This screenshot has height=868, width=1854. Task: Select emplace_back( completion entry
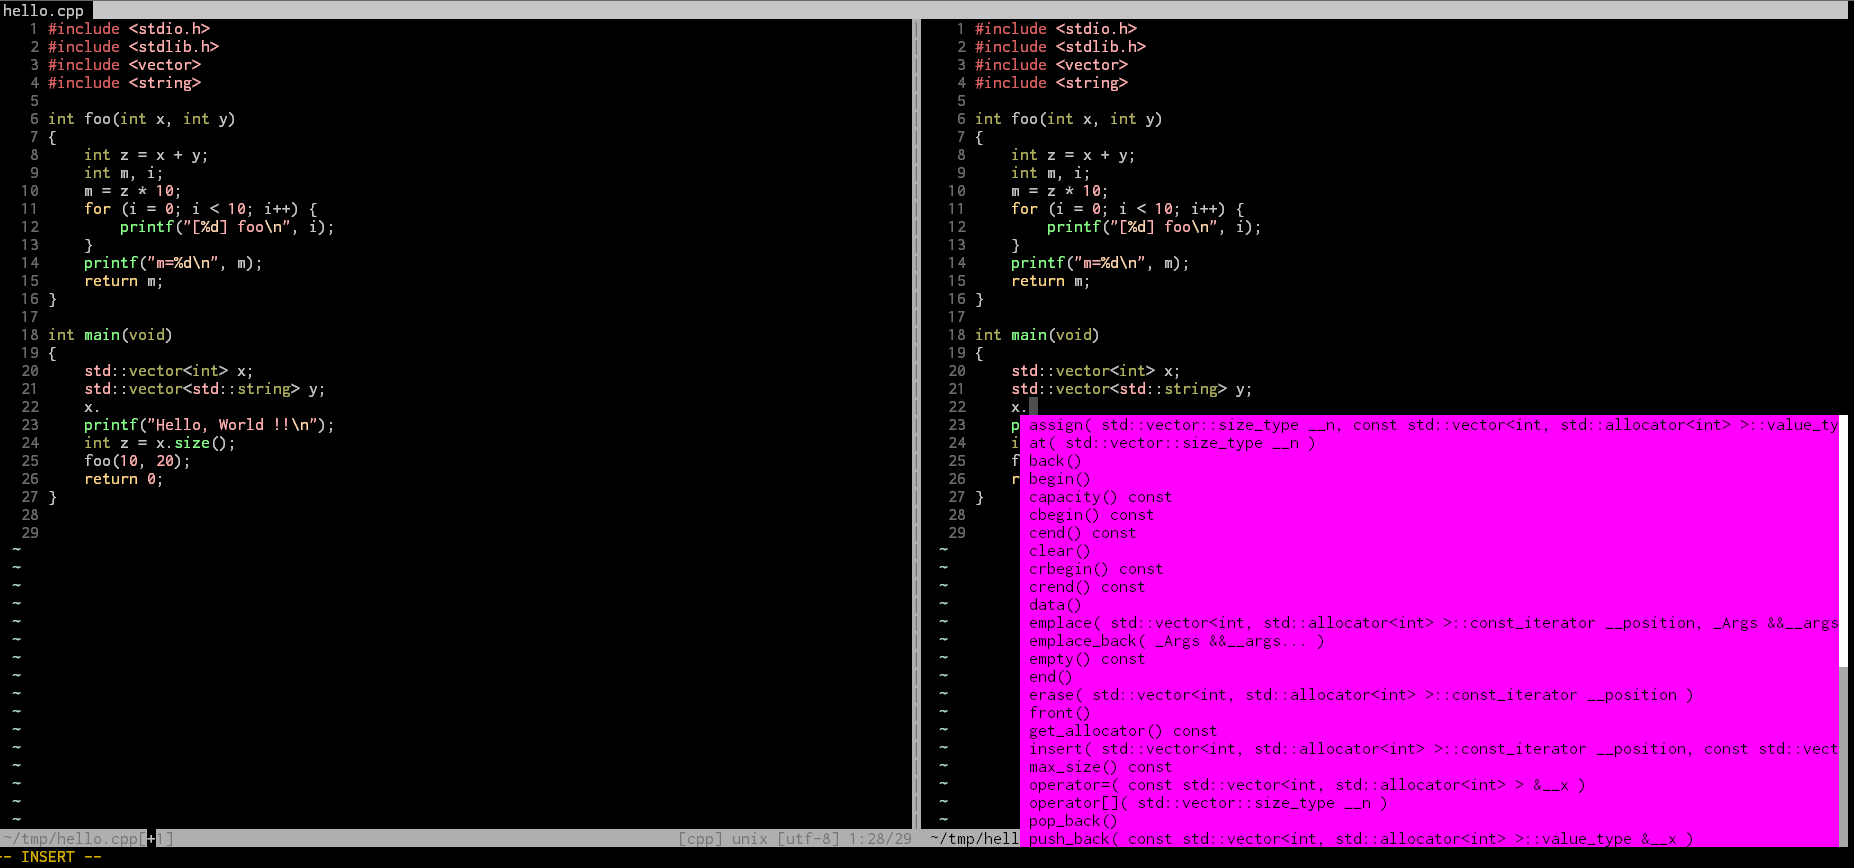pyautogui.click(x=1429, y=641)
